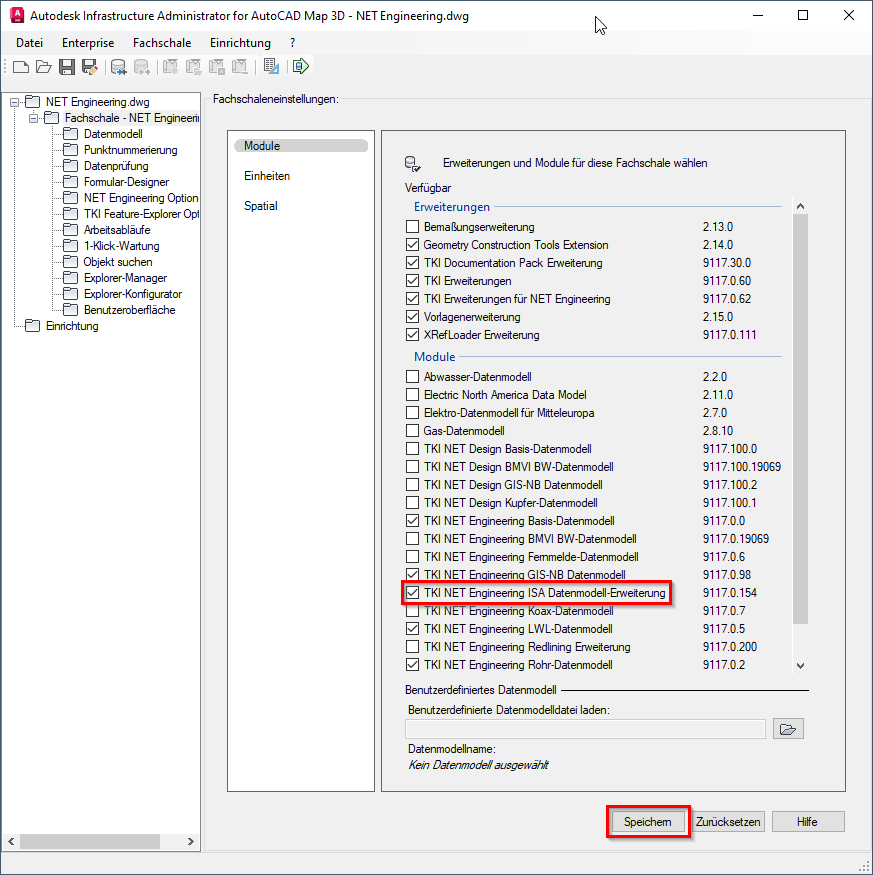Click the first greyed scroll icon with gear
This screenshot has height=875, width=873.
point(170,67)
